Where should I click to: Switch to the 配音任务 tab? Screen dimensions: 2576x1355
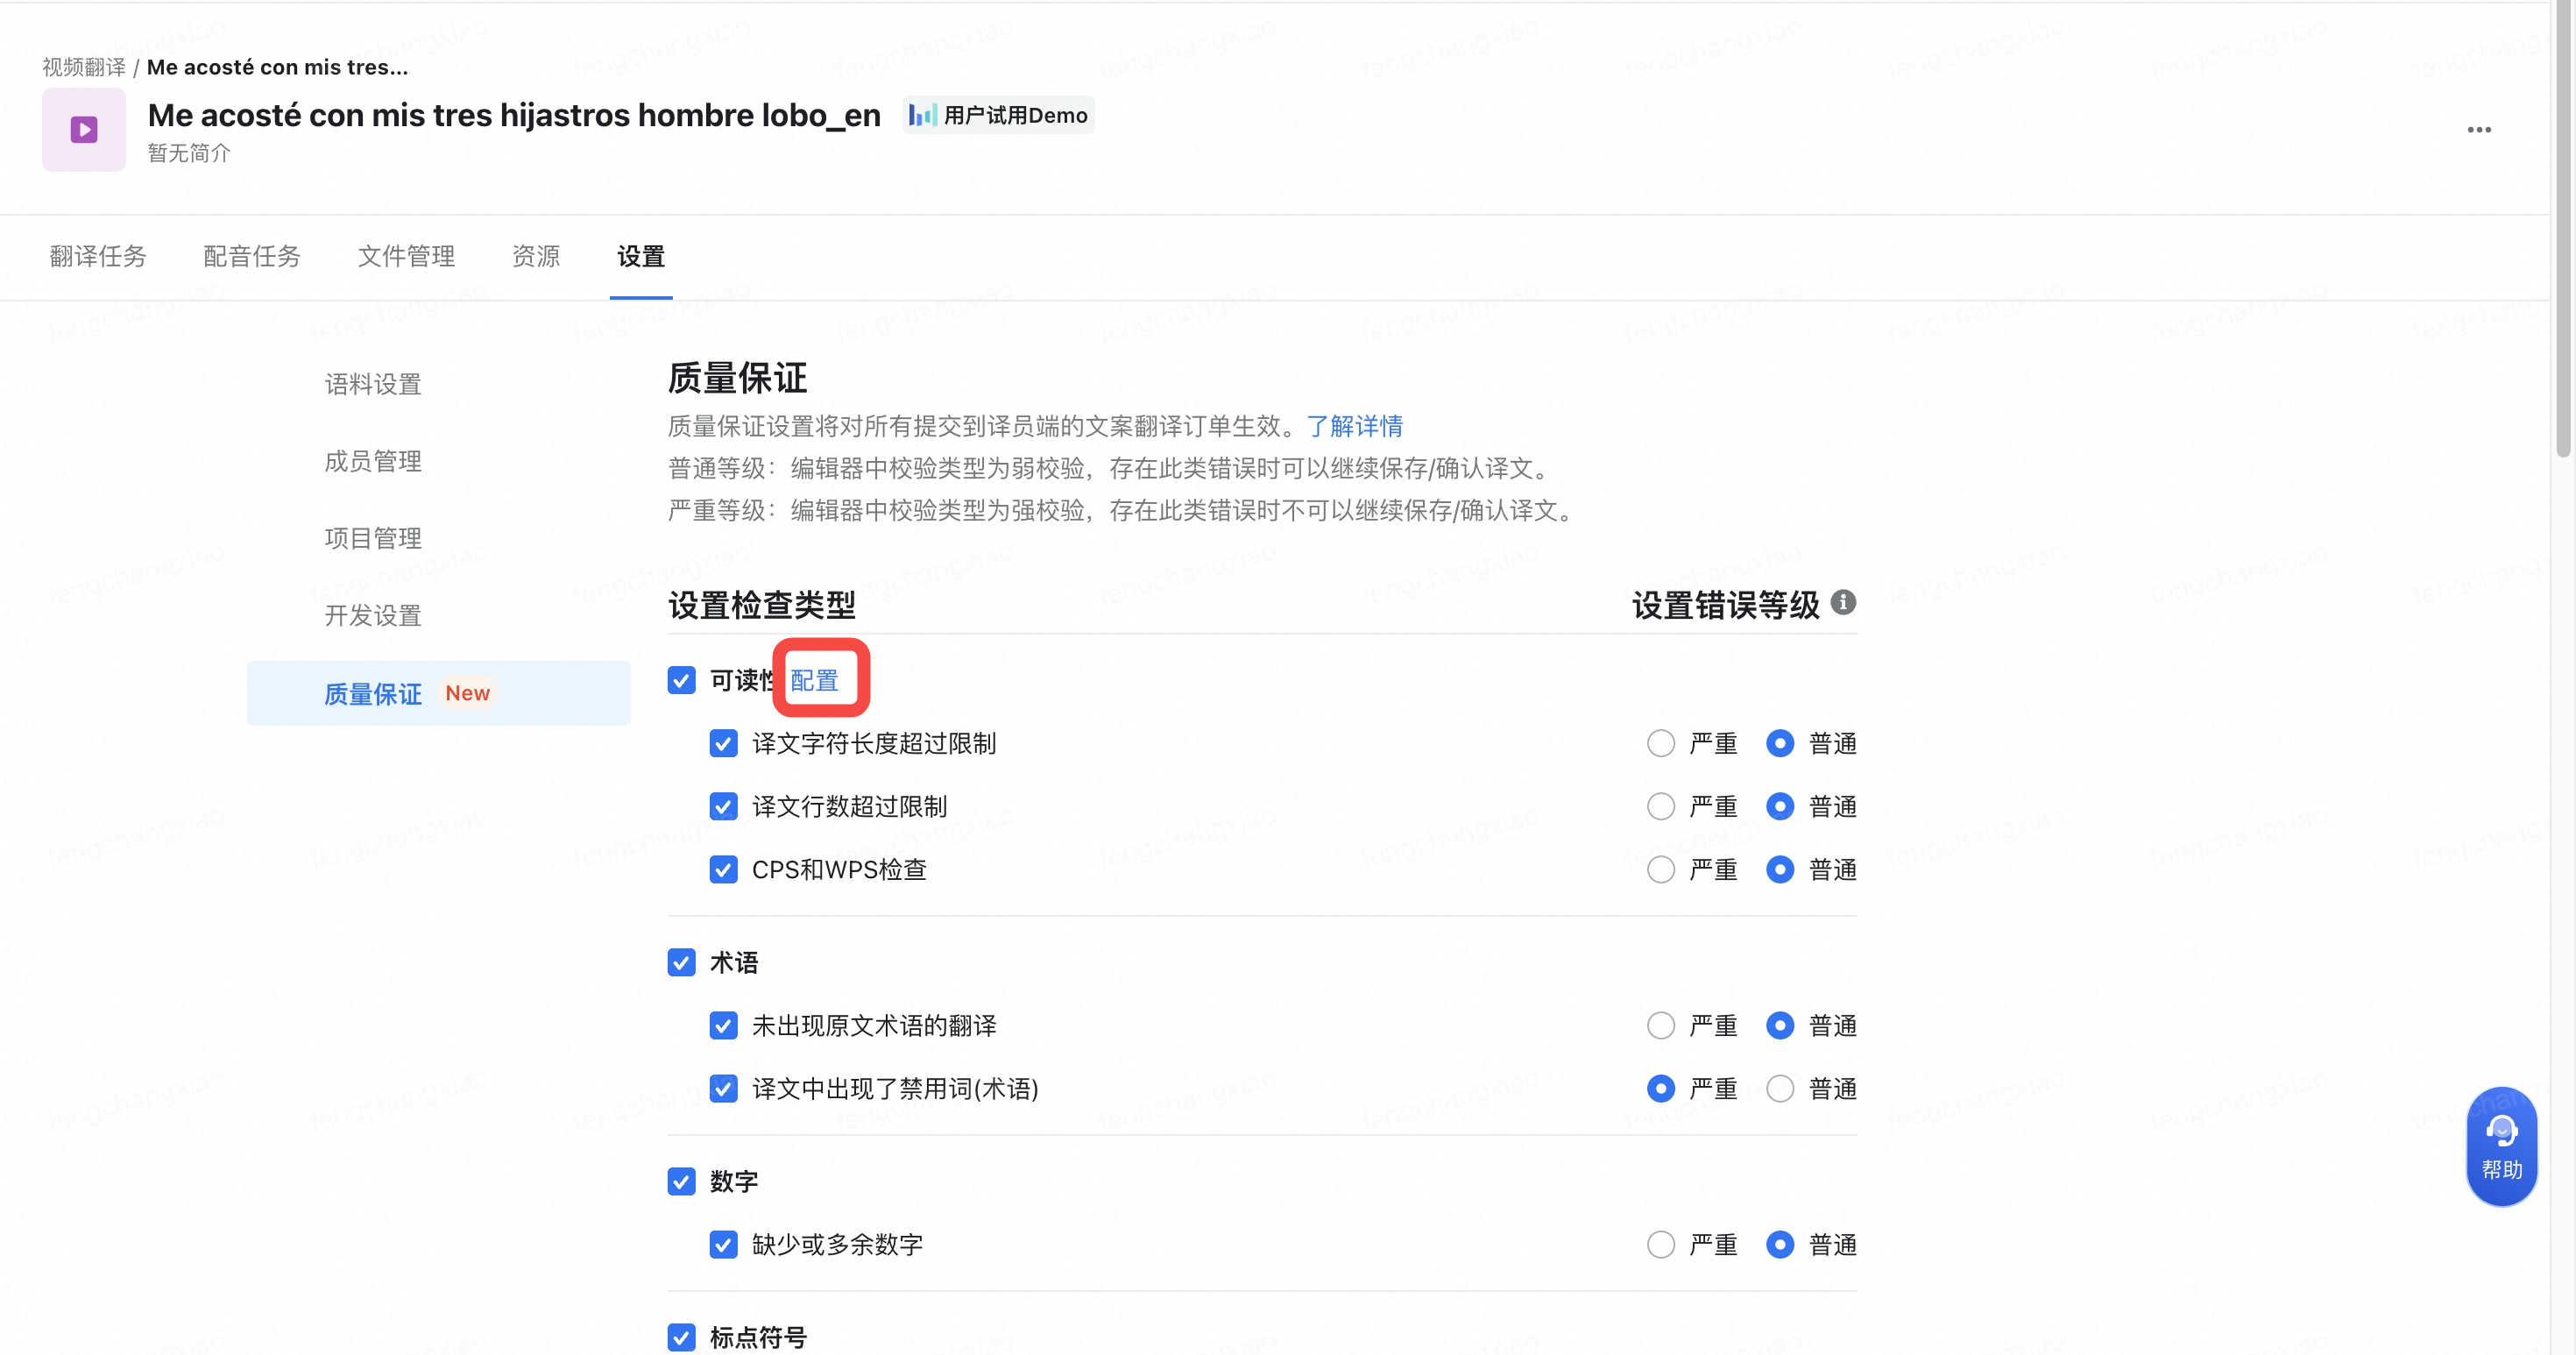point(252,256)
